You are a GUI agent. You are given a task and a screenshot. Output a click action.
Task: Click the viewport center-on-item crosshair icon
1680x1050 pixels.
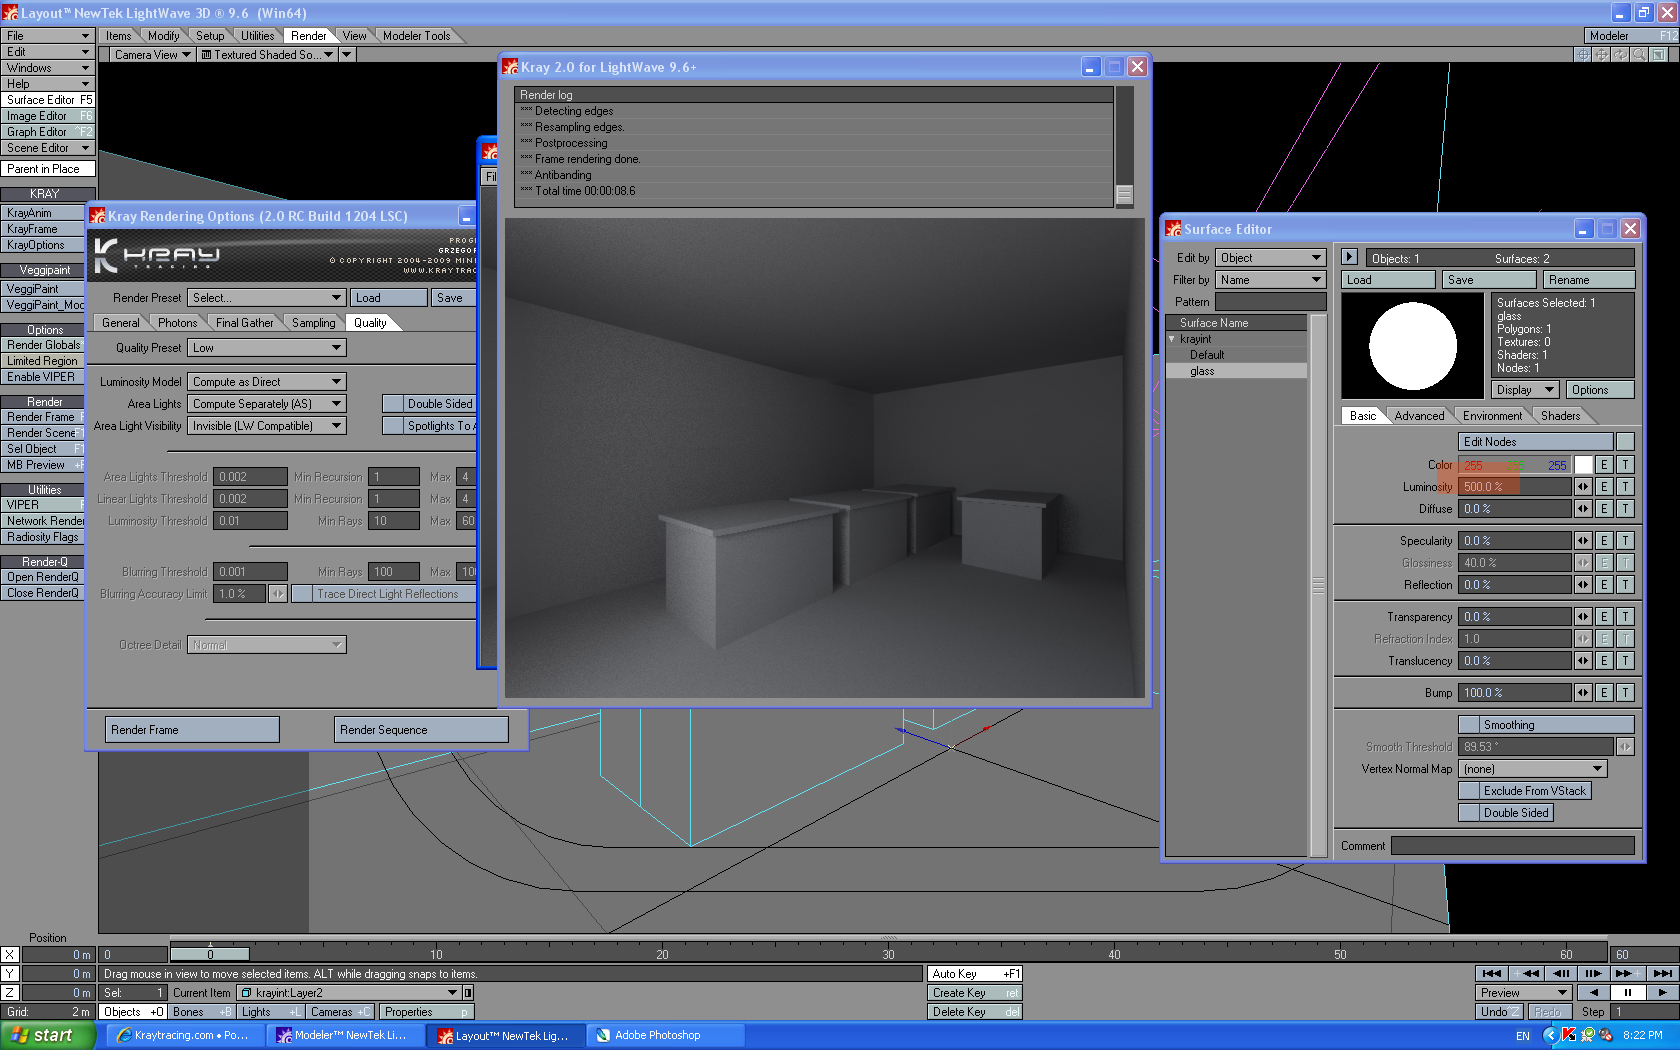click(1584, 55)
